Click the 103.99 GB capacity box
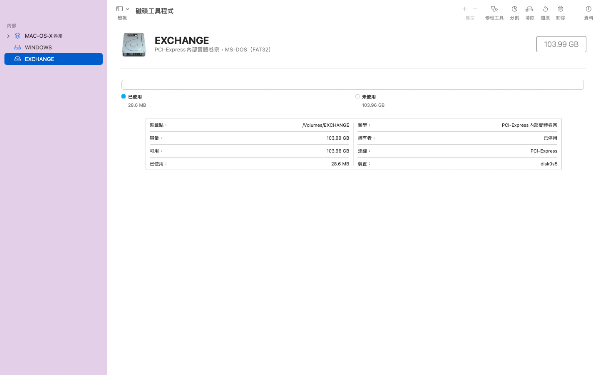600x375 pixels. (x=561, y=44)
